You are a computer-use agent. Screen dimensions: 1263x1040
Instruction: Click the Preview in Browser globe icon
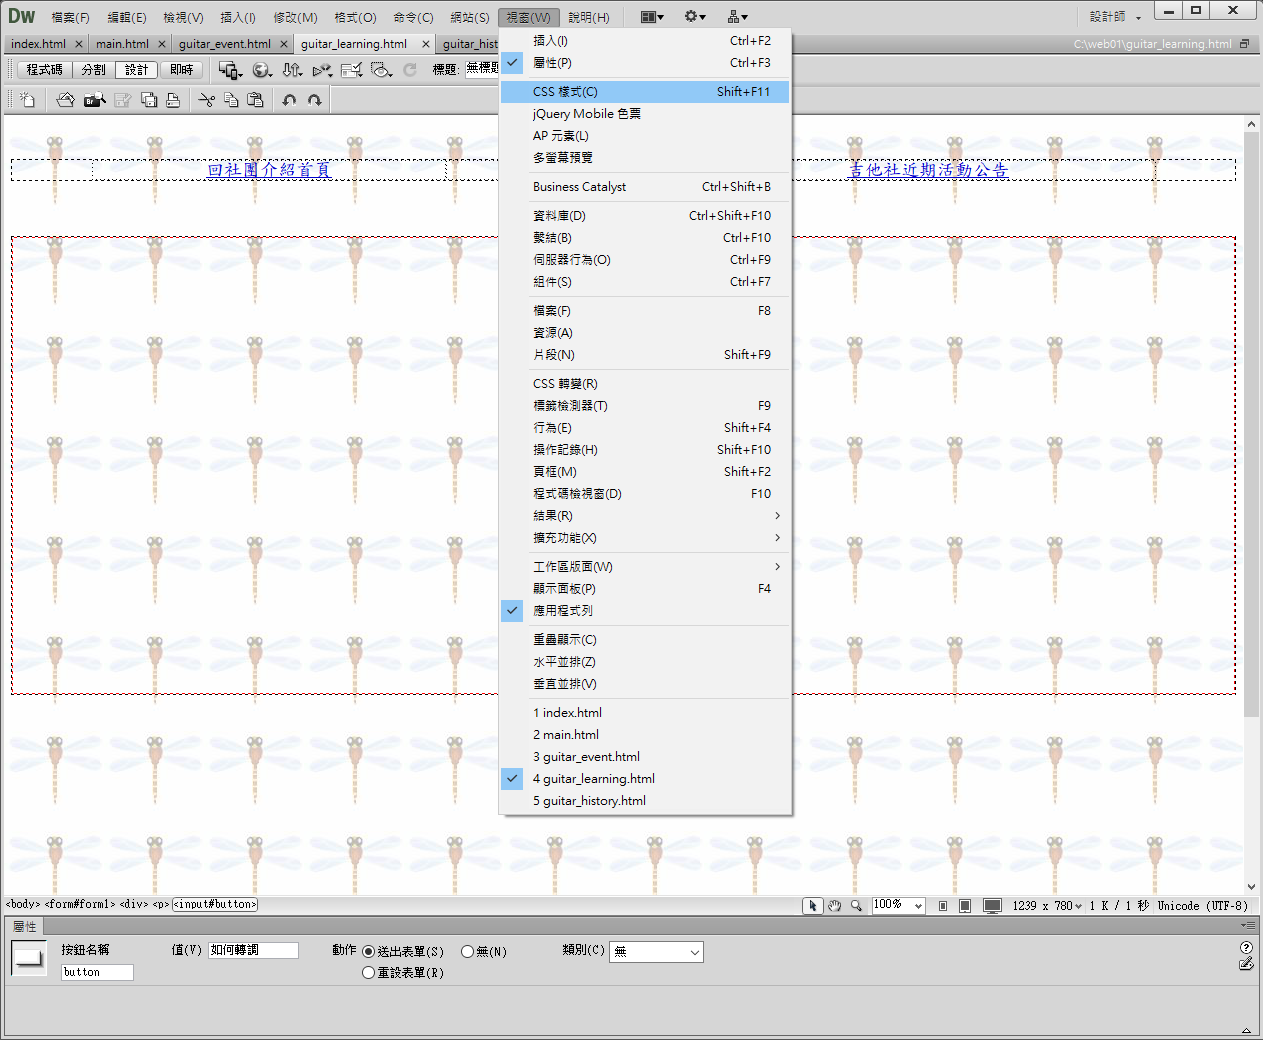click(x=261, y=70)
